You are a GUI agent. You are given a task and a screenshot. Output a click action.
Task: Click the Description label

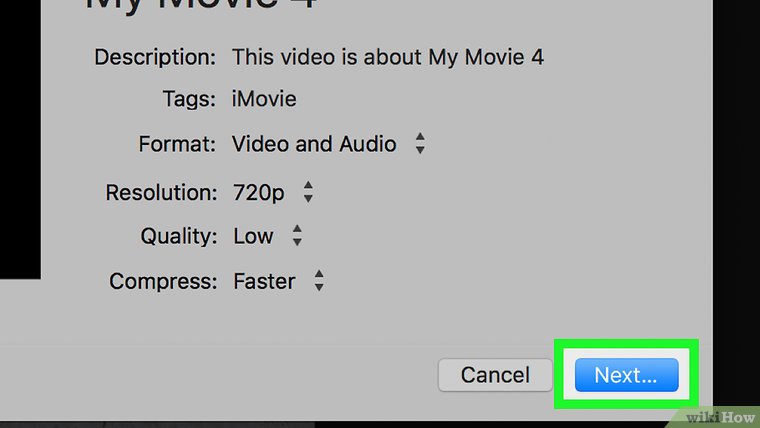click(x=155, y=56)
